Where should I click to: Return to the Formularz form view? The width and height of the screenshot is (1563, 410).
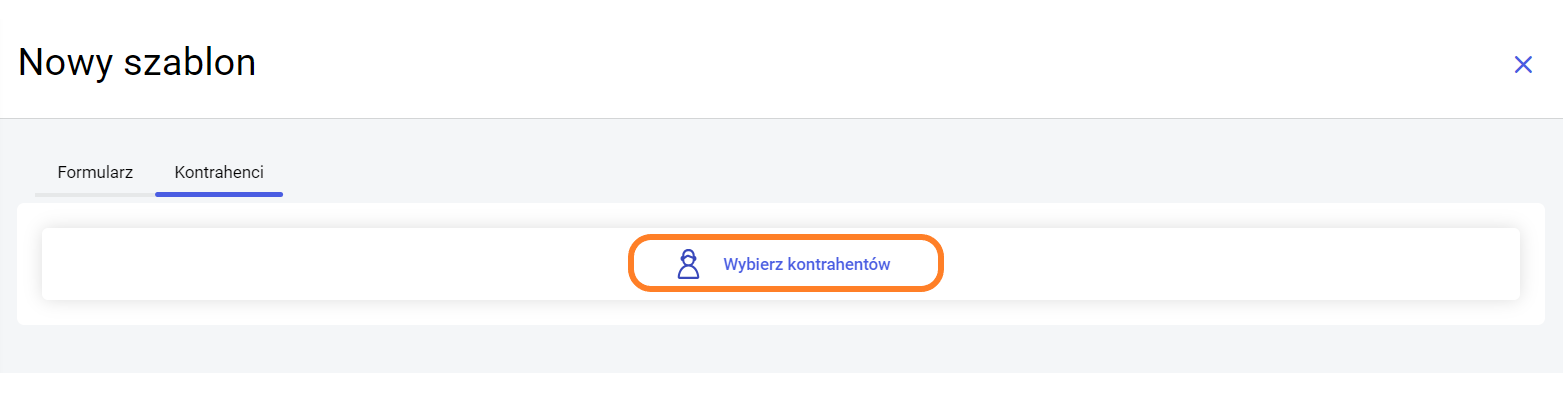click(x=95, y=172)
